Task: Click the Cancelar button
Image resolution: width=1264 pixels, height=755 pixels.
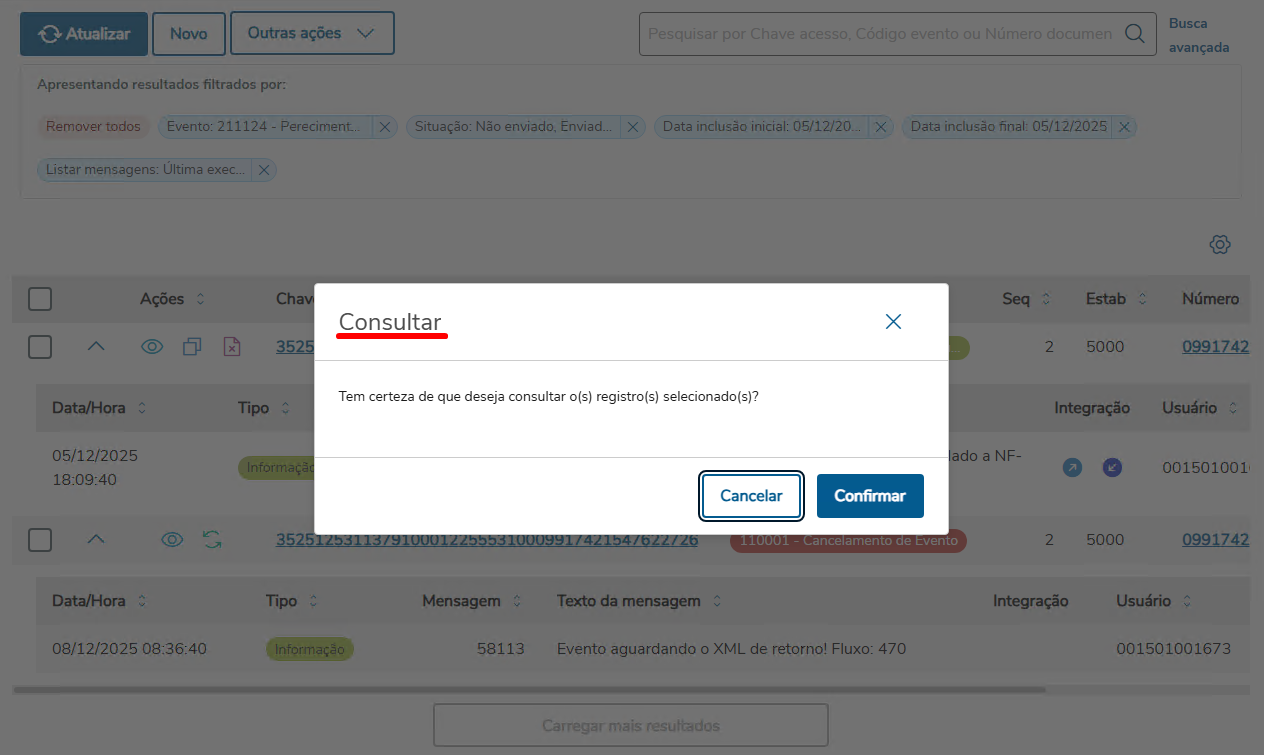Action: 751,496
